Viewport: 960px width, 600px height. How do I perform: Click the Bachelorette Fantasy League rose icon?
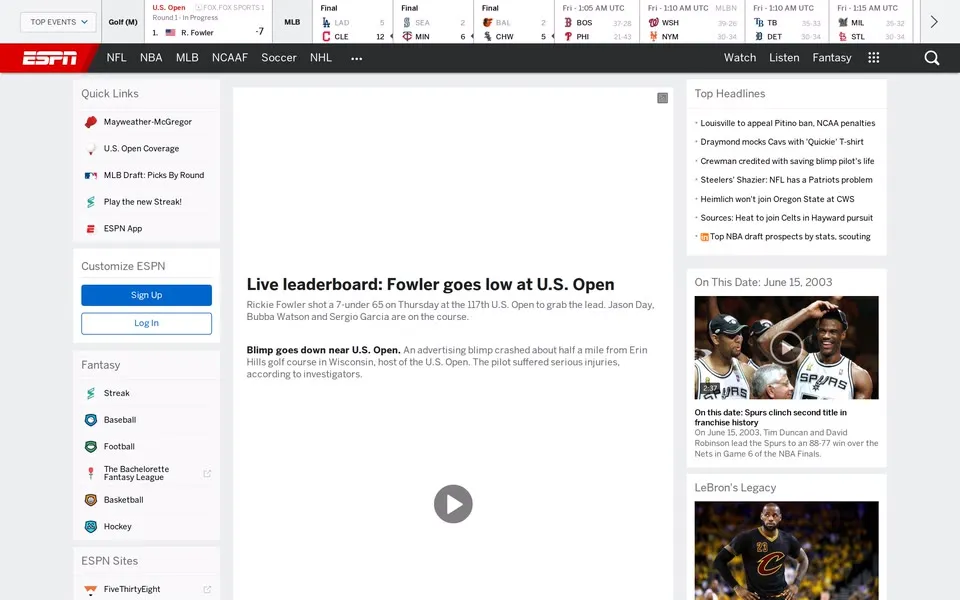coord(91,473)
